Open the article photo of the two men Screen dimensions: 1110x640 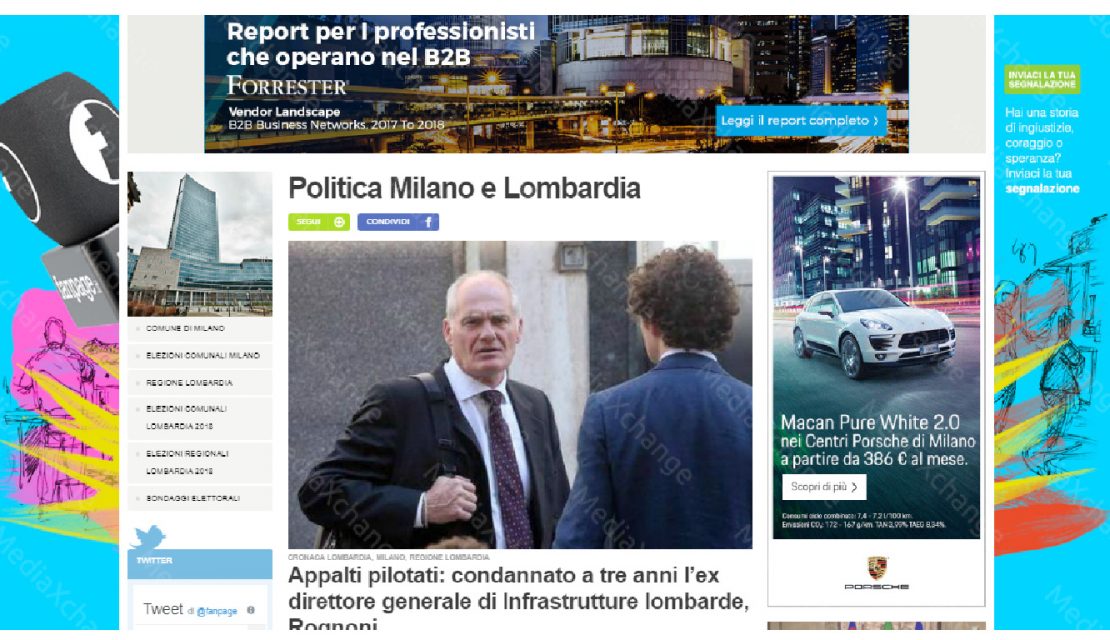[520, 395]
